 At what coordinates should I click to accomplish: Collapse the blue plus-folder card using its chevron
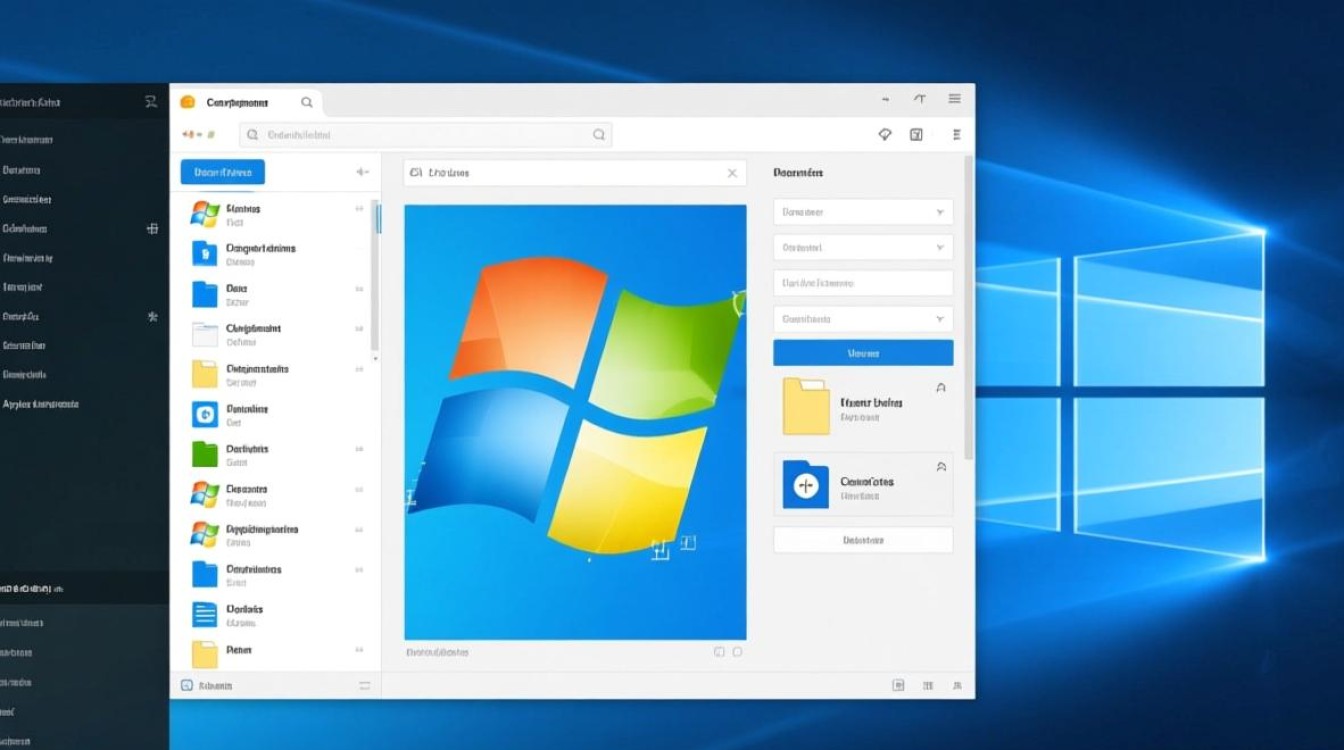[x=940, y=467]
